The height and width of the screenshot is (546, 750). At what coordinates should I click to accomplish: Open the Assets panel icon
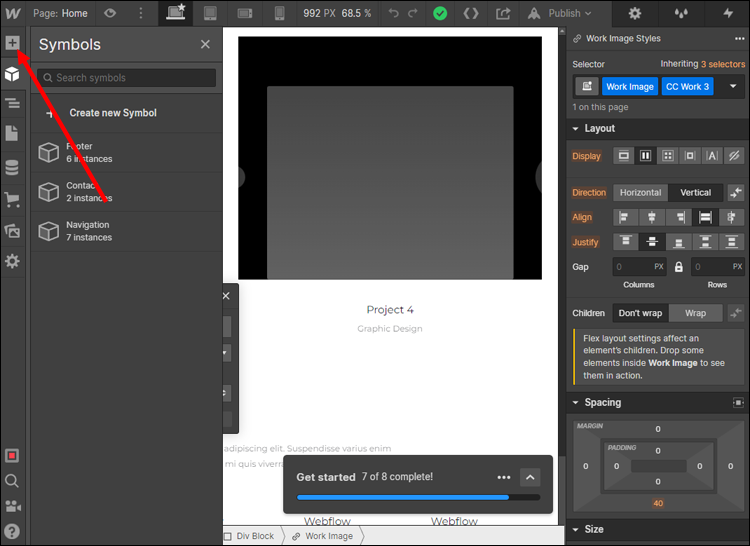coord(12,230)
